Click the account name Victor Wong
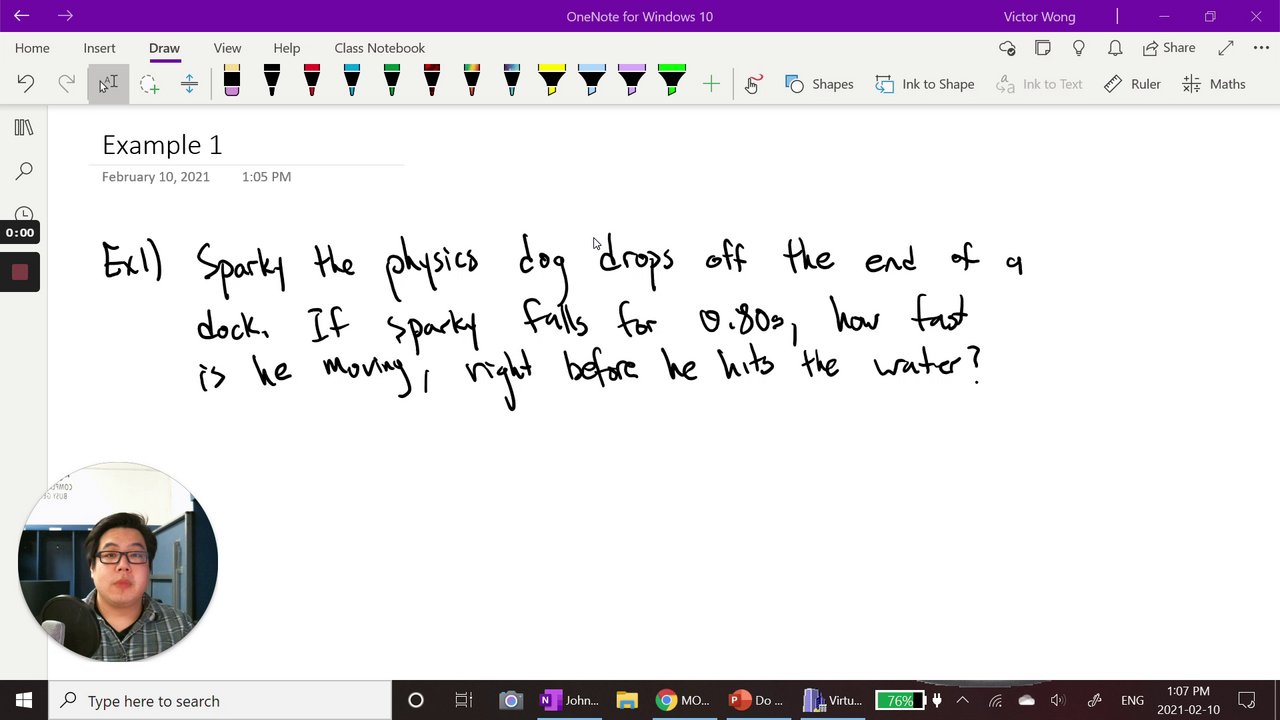The image size is (1280, 720). (1040, 16)
